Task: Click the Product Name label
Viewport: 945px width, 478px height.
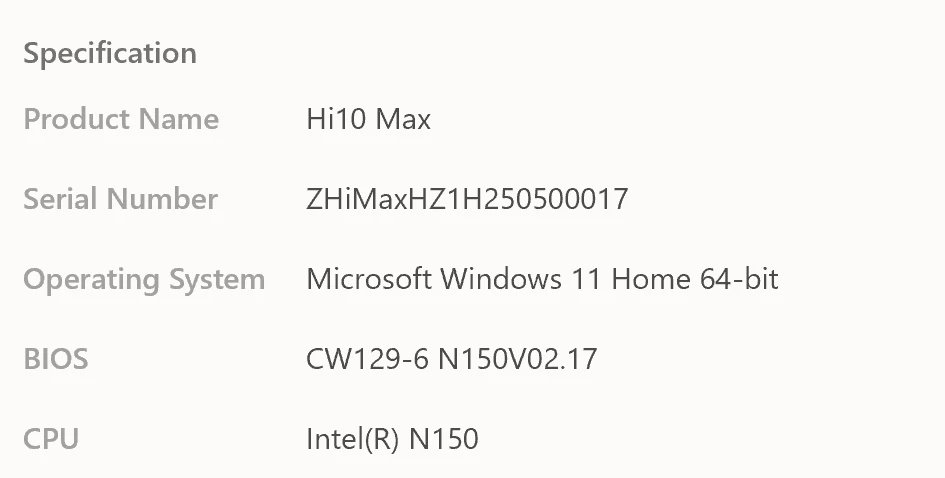Action: coord(121,119)
